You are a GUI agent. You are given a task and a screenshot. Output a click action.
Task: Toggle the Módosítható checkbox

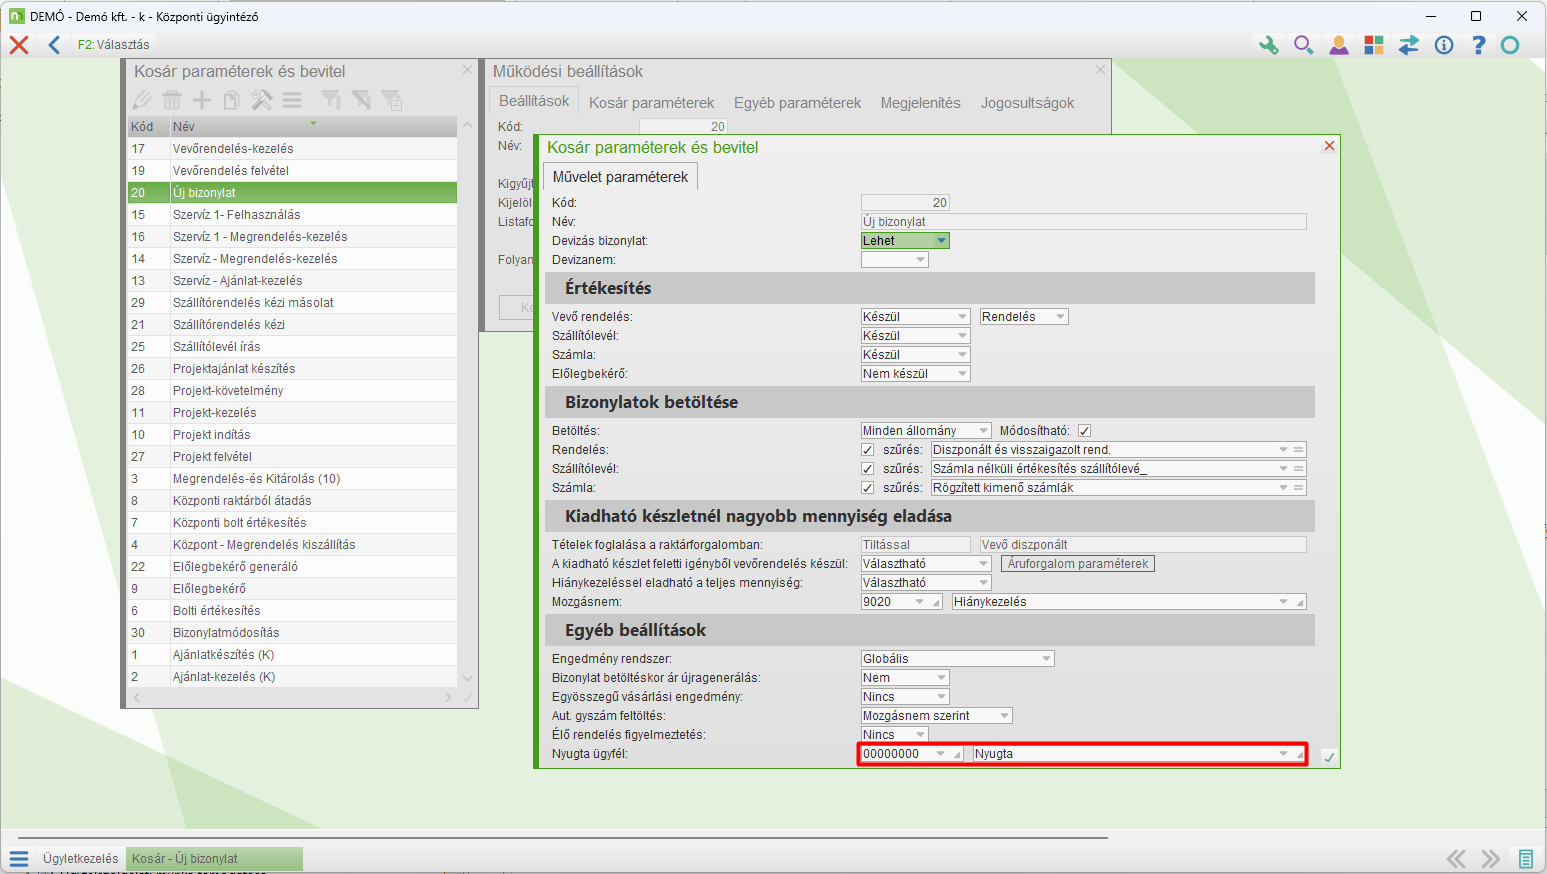tap(1084, 431)
